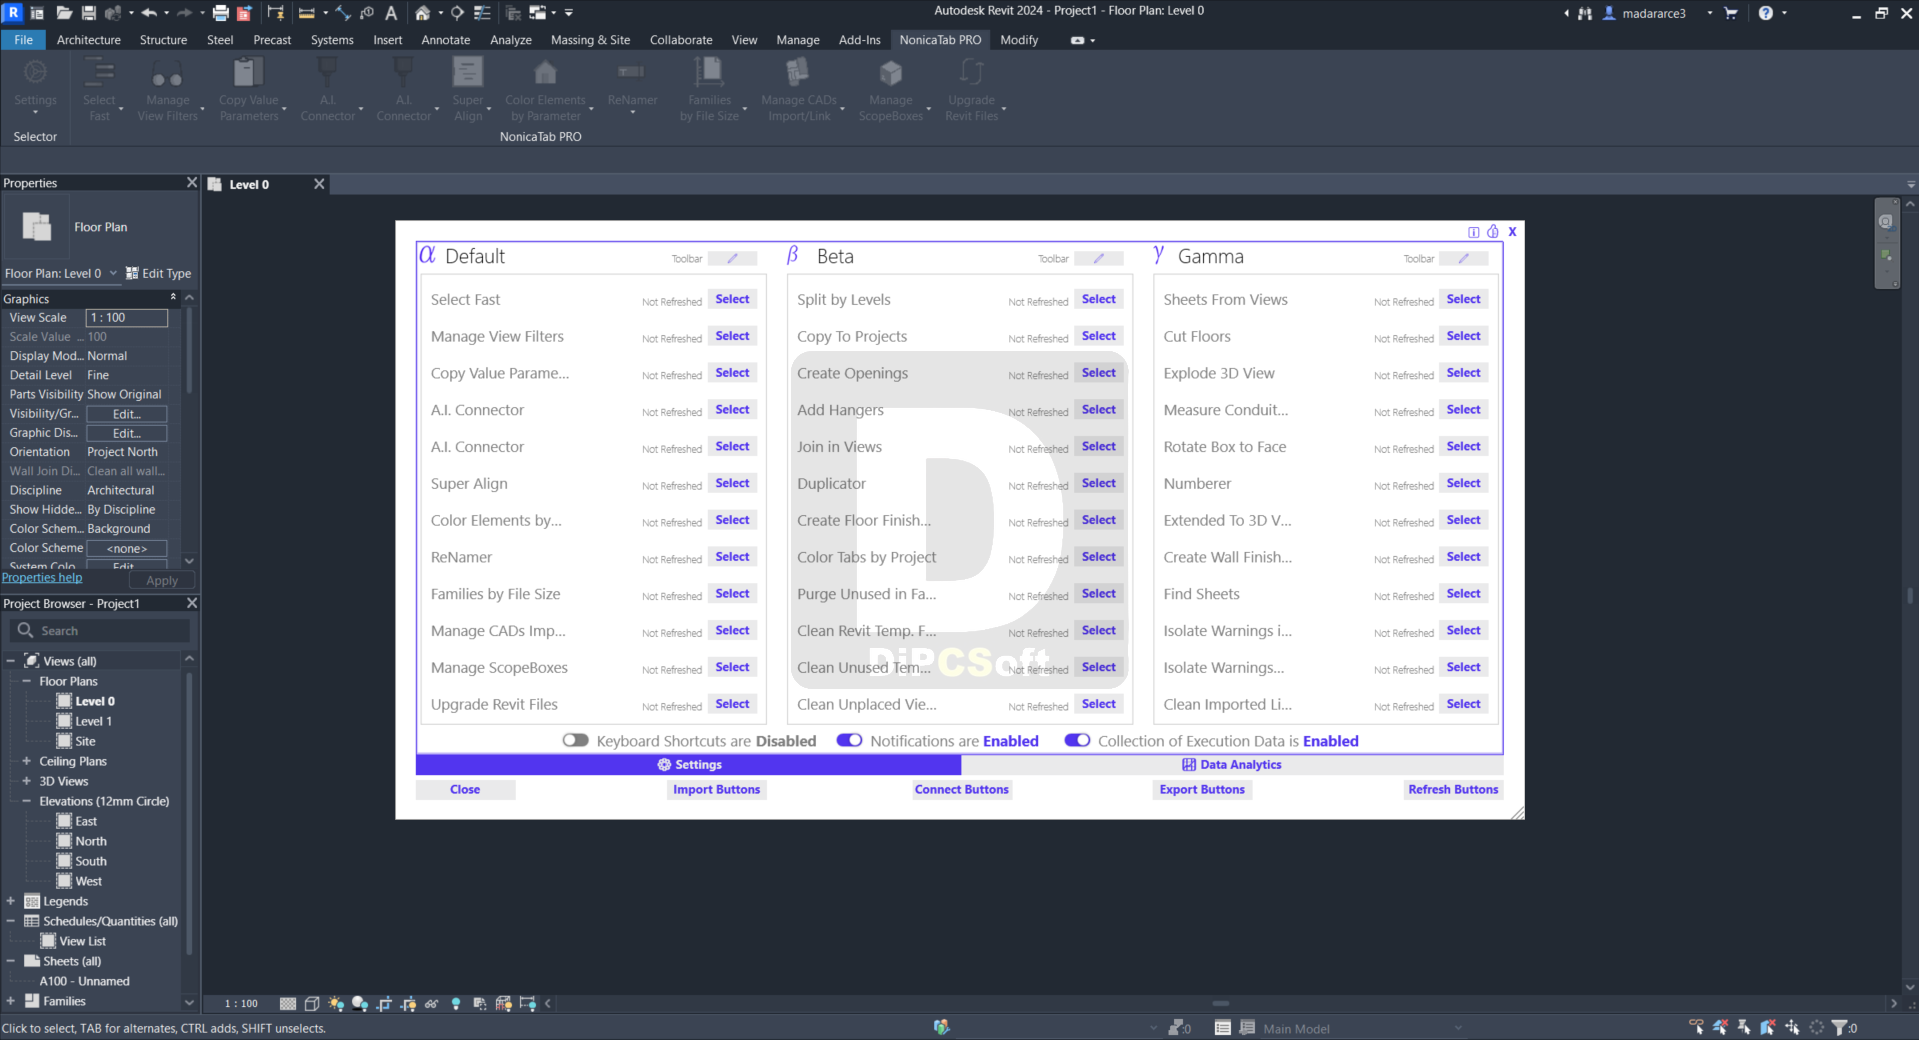The width and height of the screenshot is (1920, 1040).
Task: Collapse Schedules/Quantities (all) node
Action: 11,921
